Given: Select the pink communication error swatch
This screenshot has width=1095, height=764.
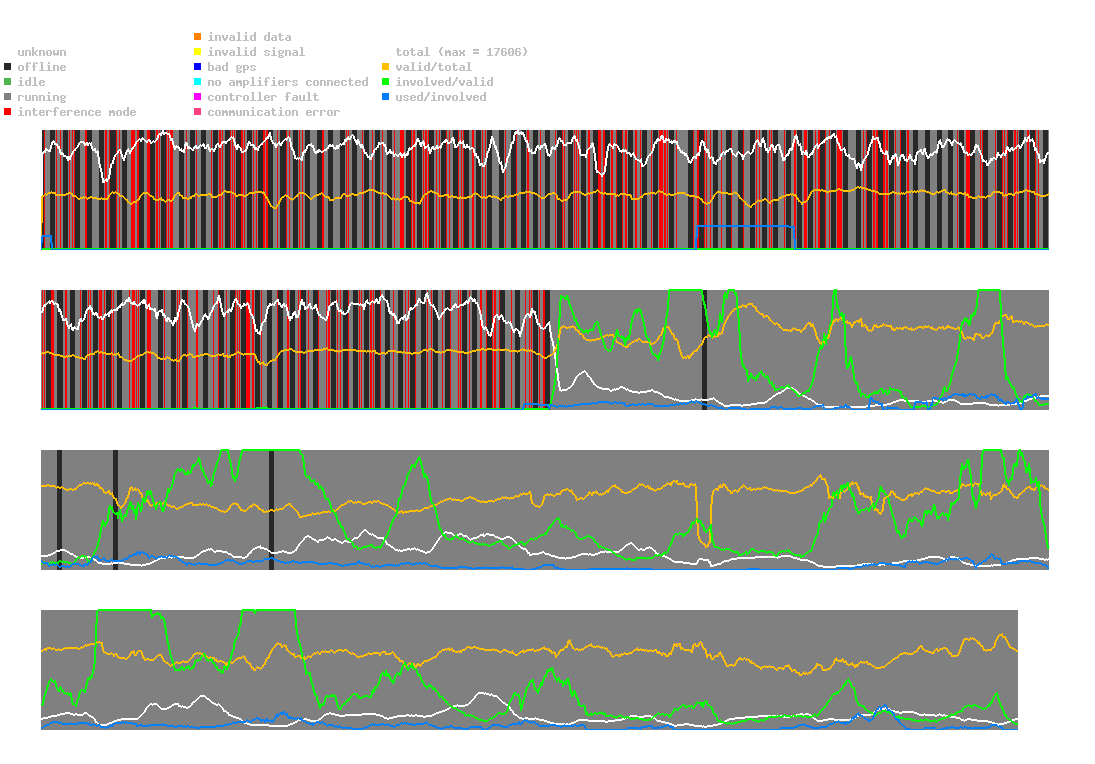Looking at the screenshot, I should click(x=198, y=112).
